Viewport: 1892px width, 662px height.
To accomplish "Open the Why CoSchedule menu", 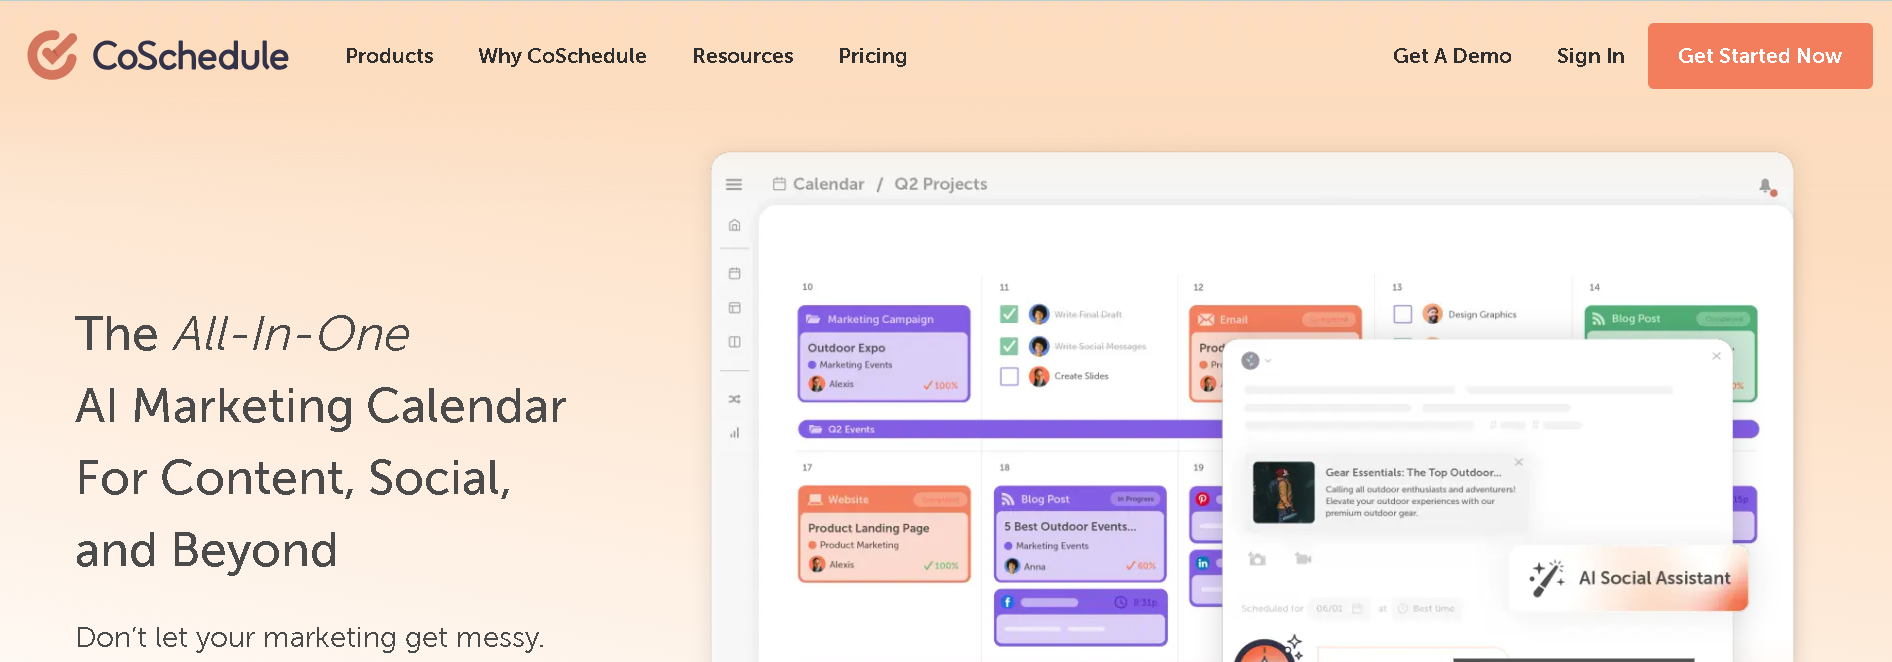I will click(562, 56).
